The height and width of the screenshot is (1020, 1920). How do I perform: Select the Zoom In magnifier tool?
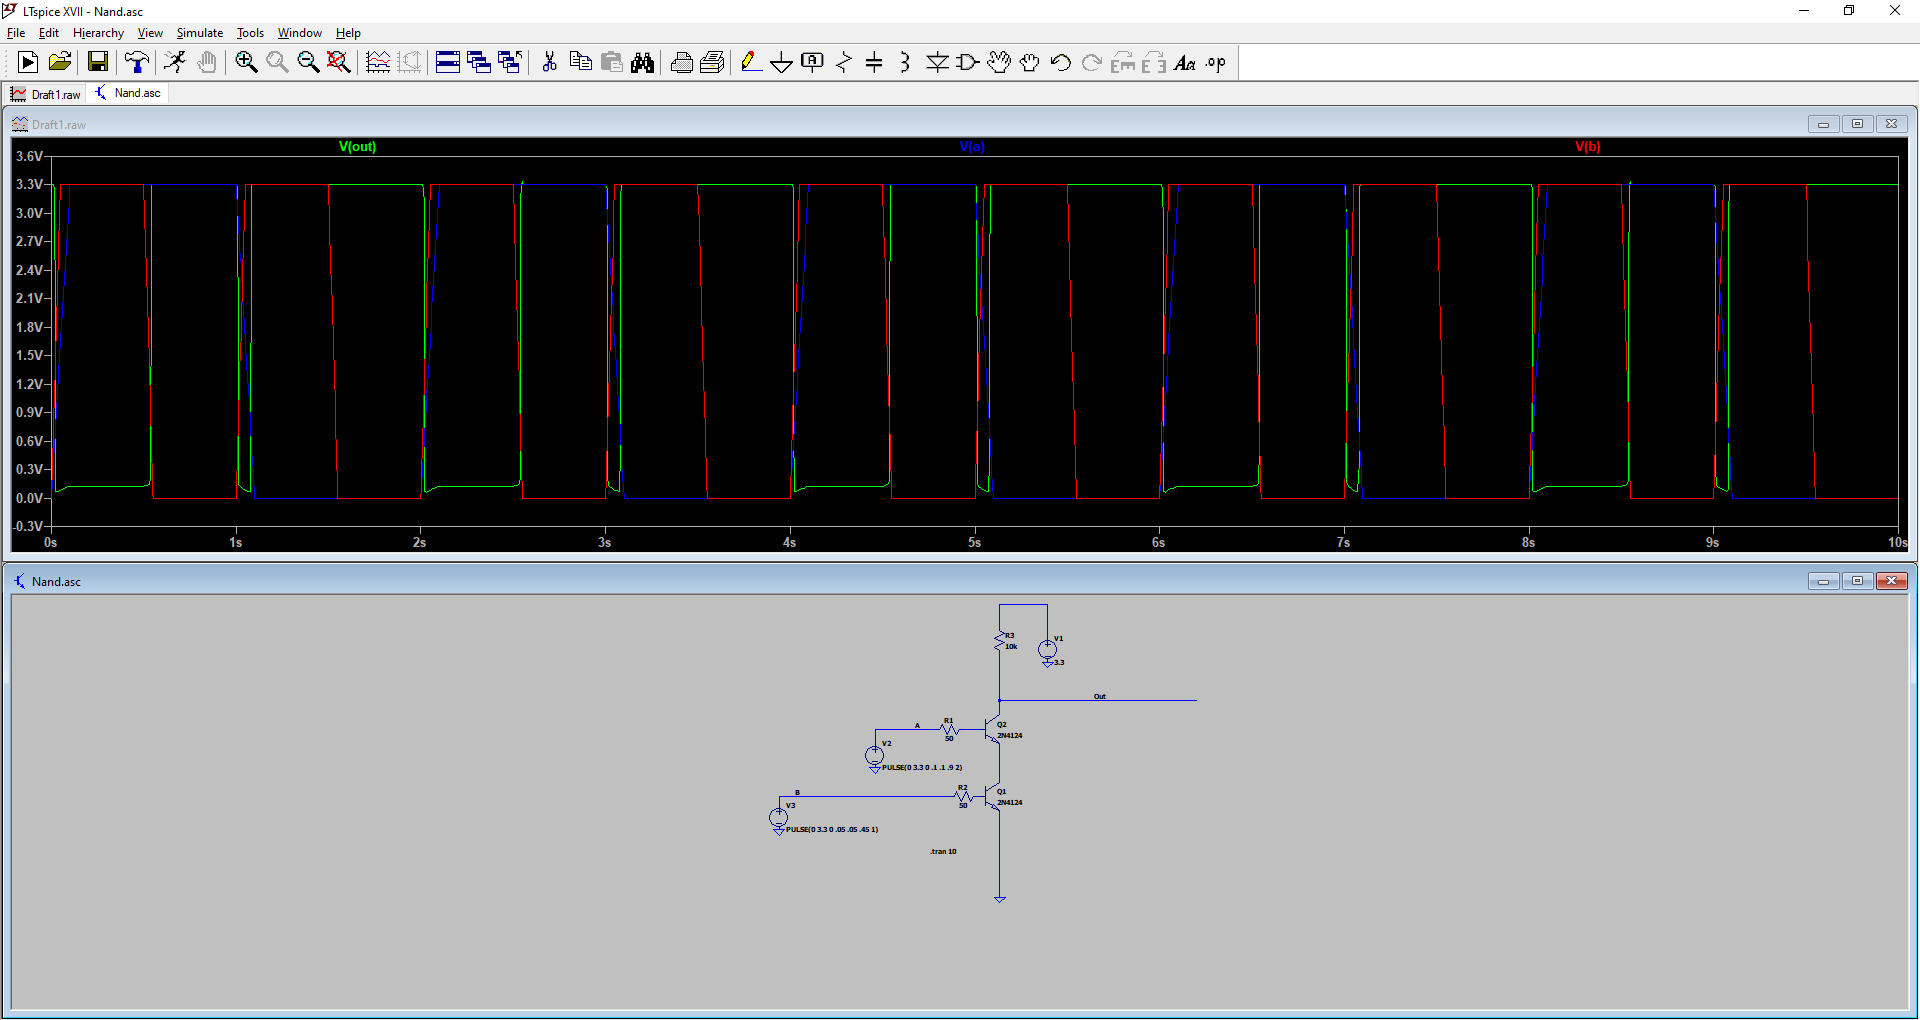point(246,62)
